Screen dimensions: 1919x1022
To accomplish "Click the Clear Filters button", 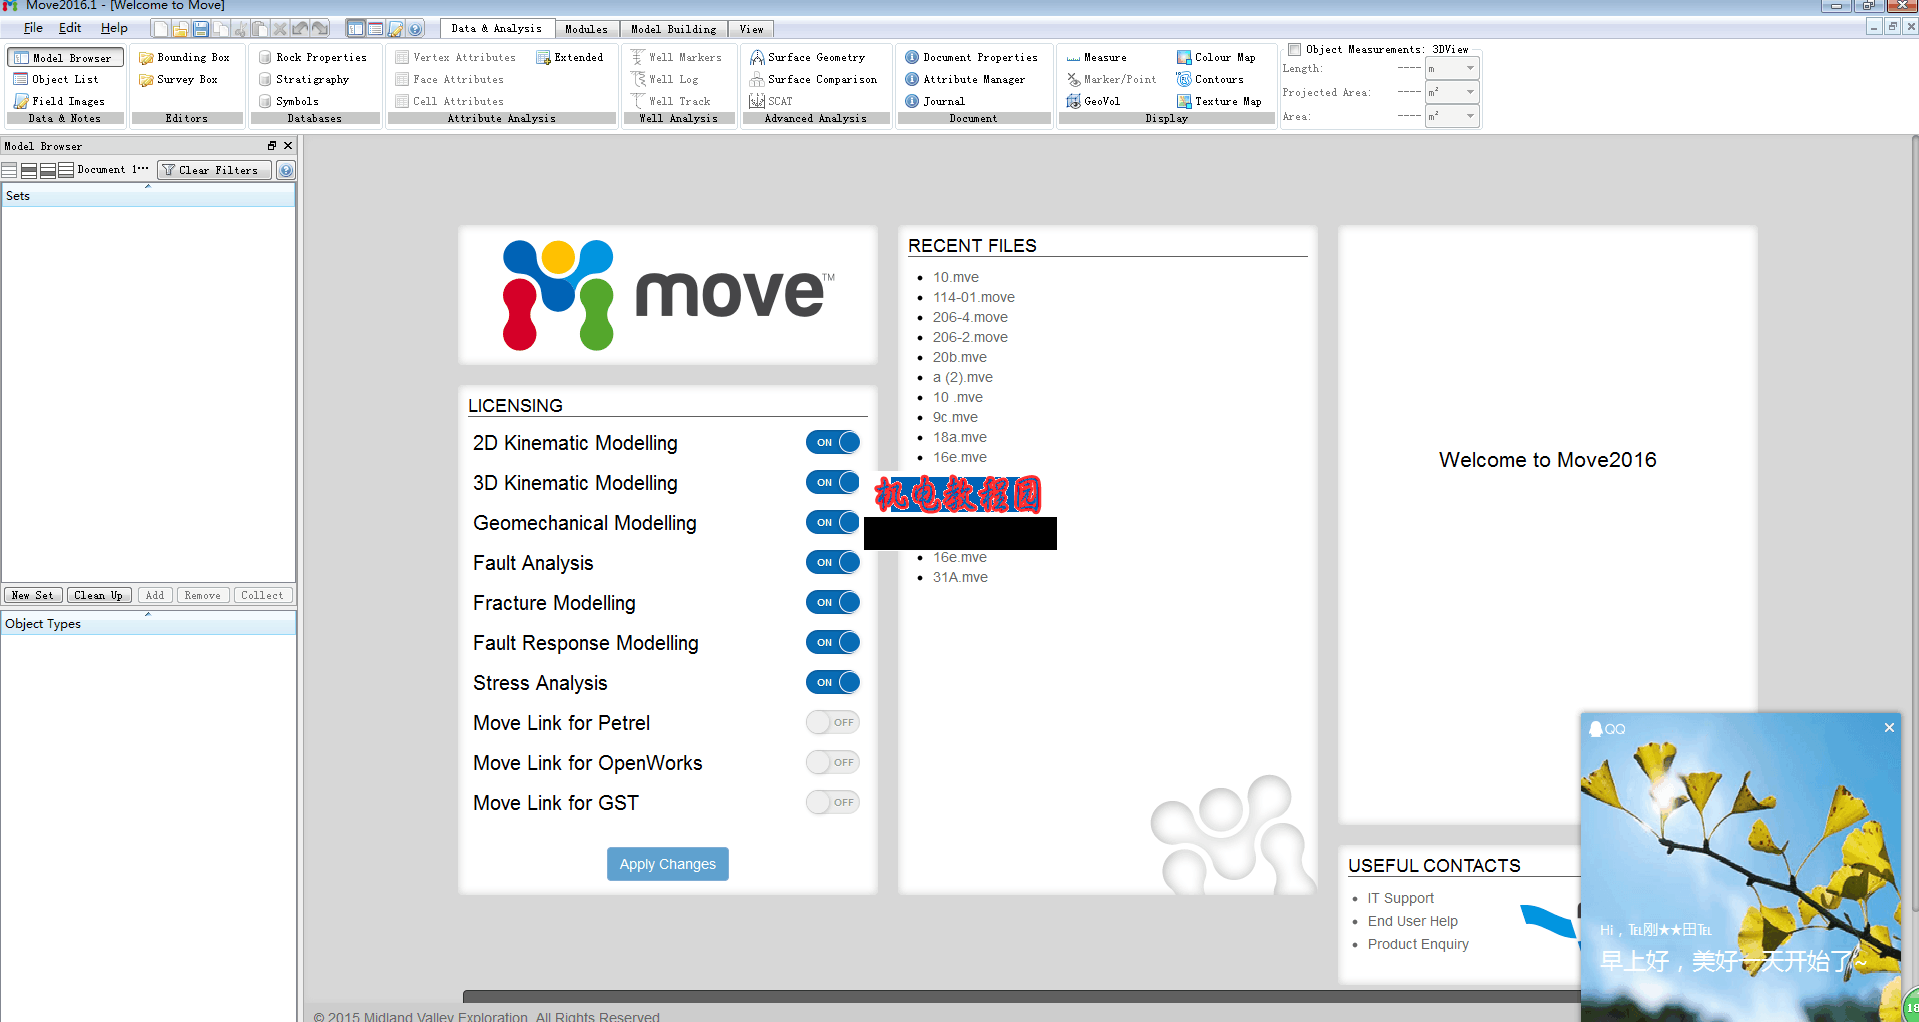I will pyautogui.click(x=214, y=171).
